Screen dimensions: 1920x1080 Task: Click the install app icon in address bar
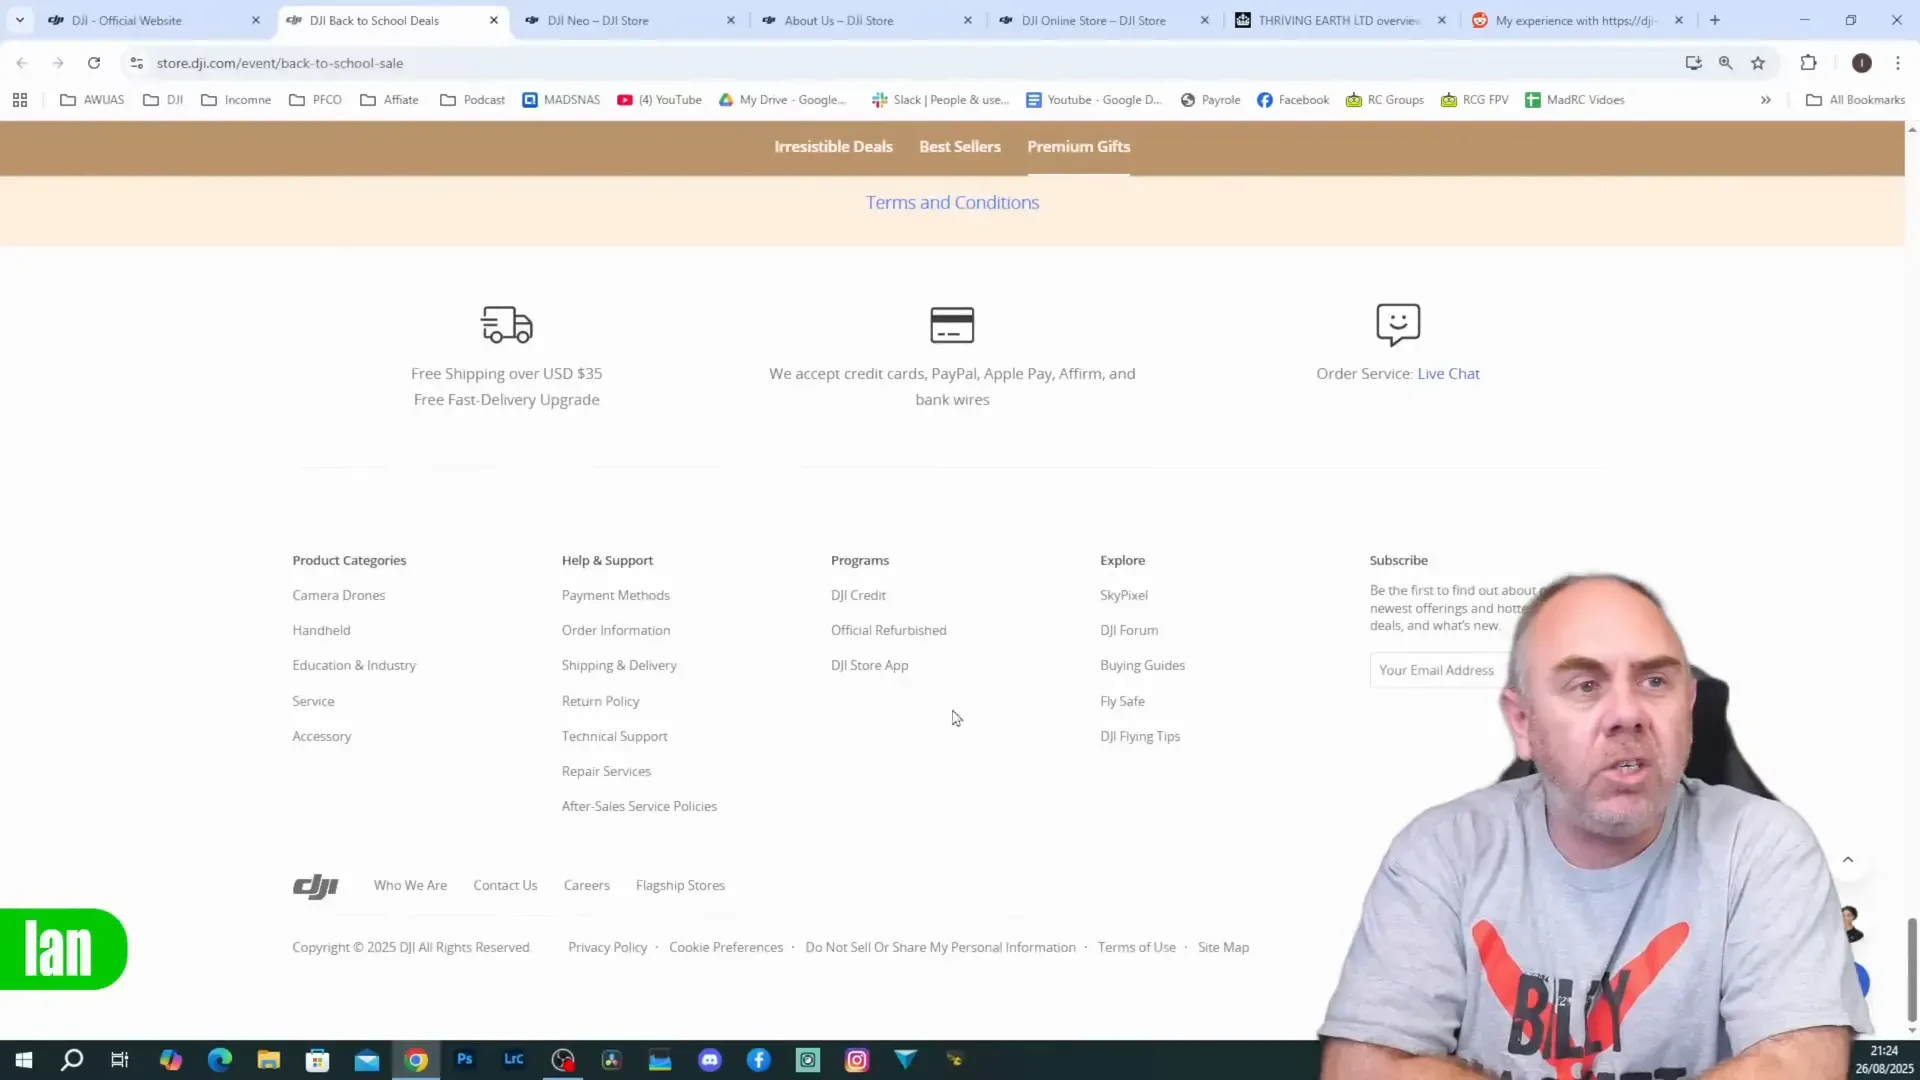point(1693,63)
